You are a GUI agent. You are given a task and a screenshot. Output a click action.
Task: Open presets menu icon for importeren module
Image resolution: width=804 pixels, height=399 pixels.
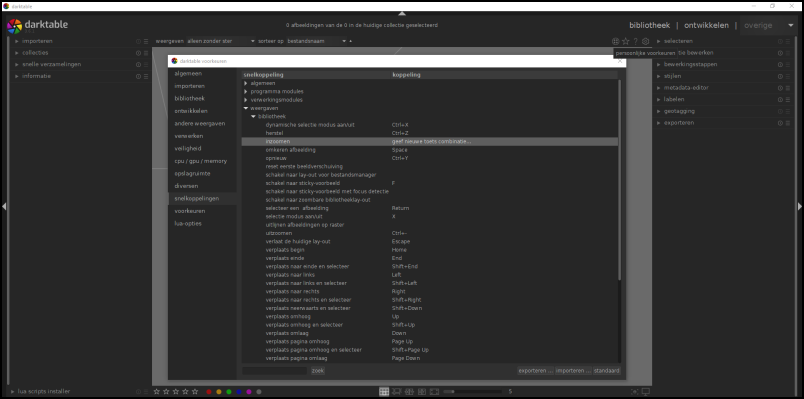[146, 41]
